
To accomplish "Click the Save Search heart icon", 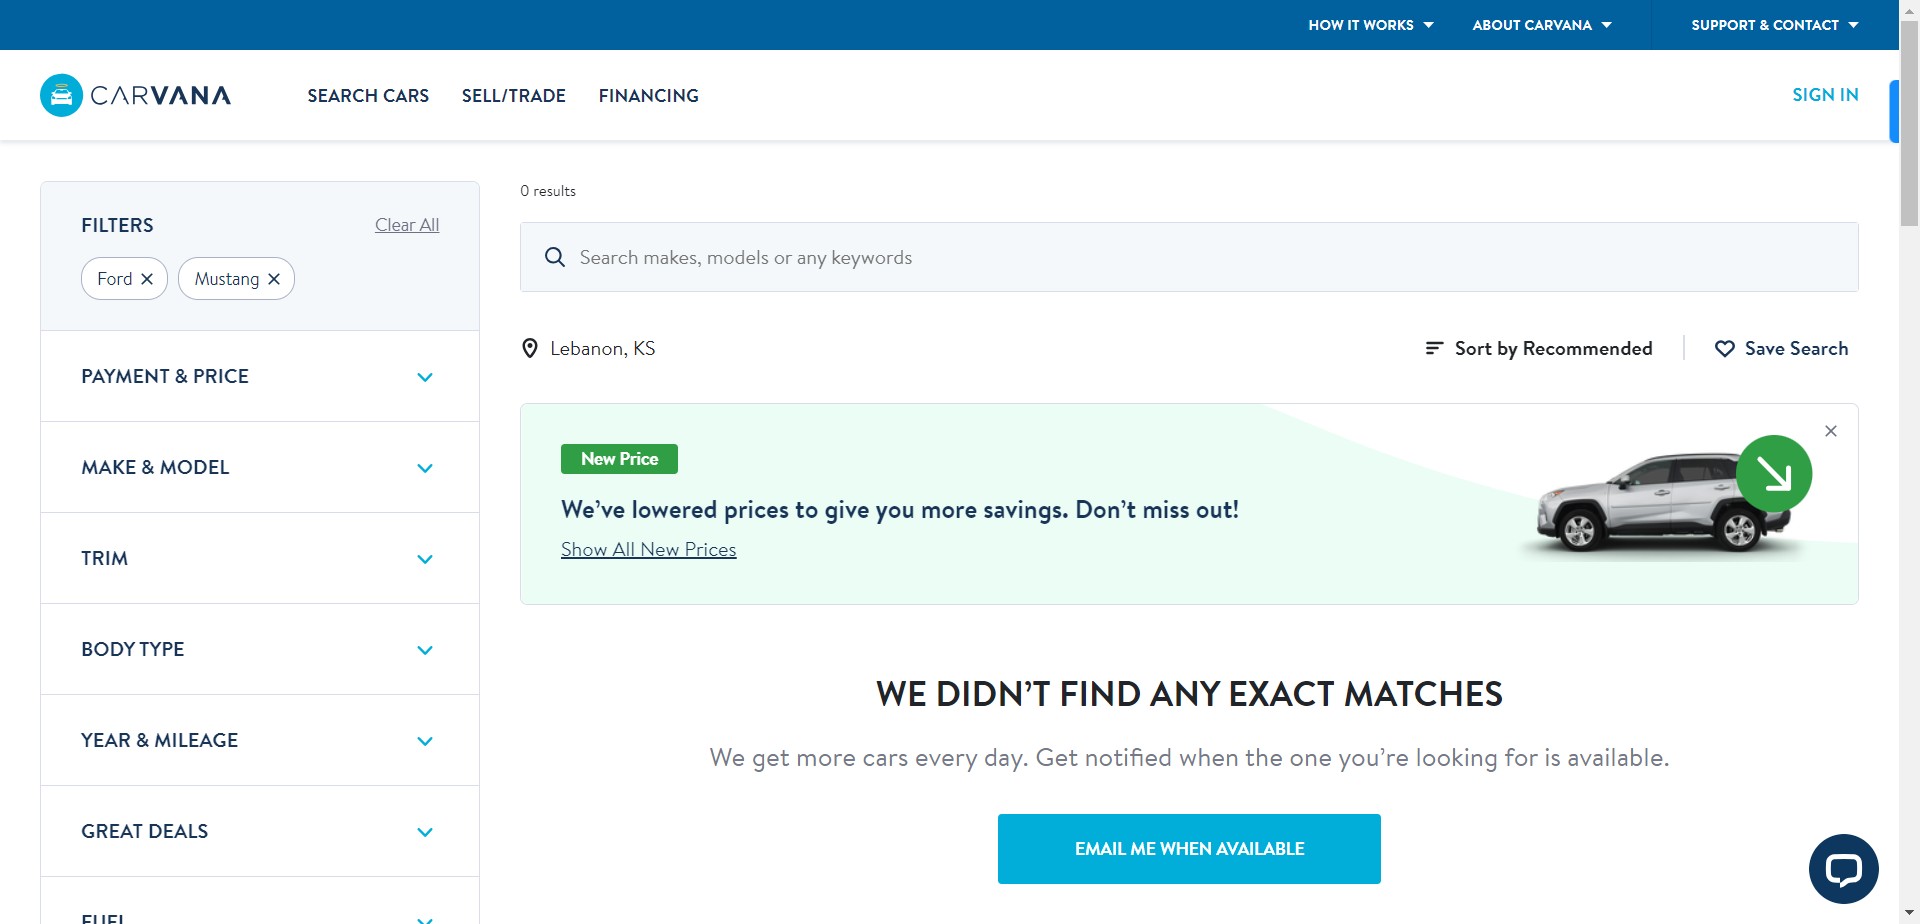I will pyautogui.click(x=1724, y=349).
